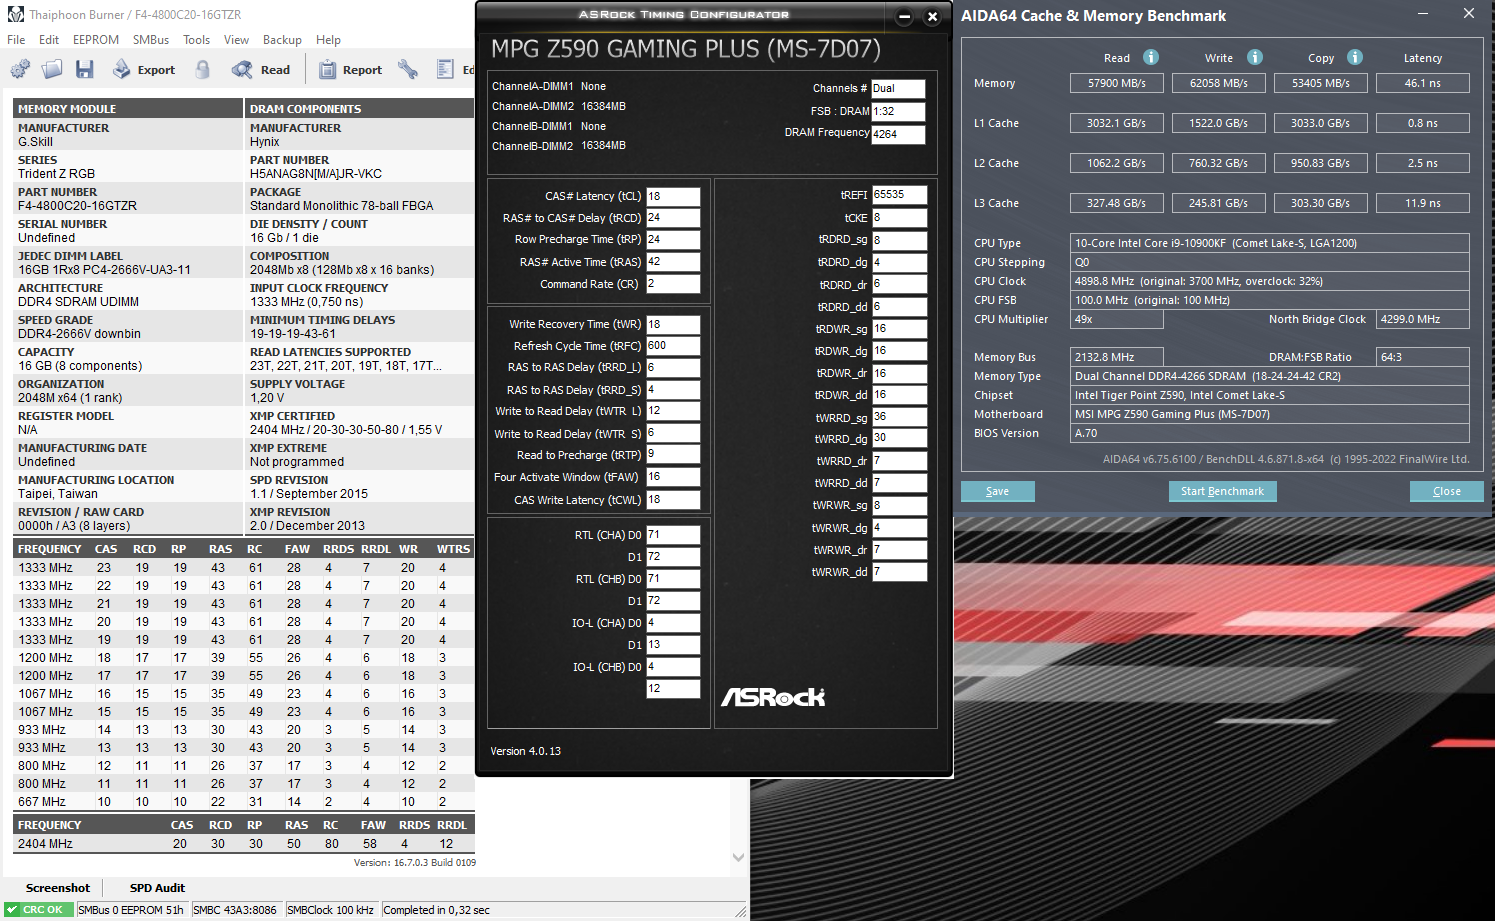This screenshot has height=921, width=1495.
Task: Click the Four Activate Window (tFAW) field
Action: click(x=673, y=477)
